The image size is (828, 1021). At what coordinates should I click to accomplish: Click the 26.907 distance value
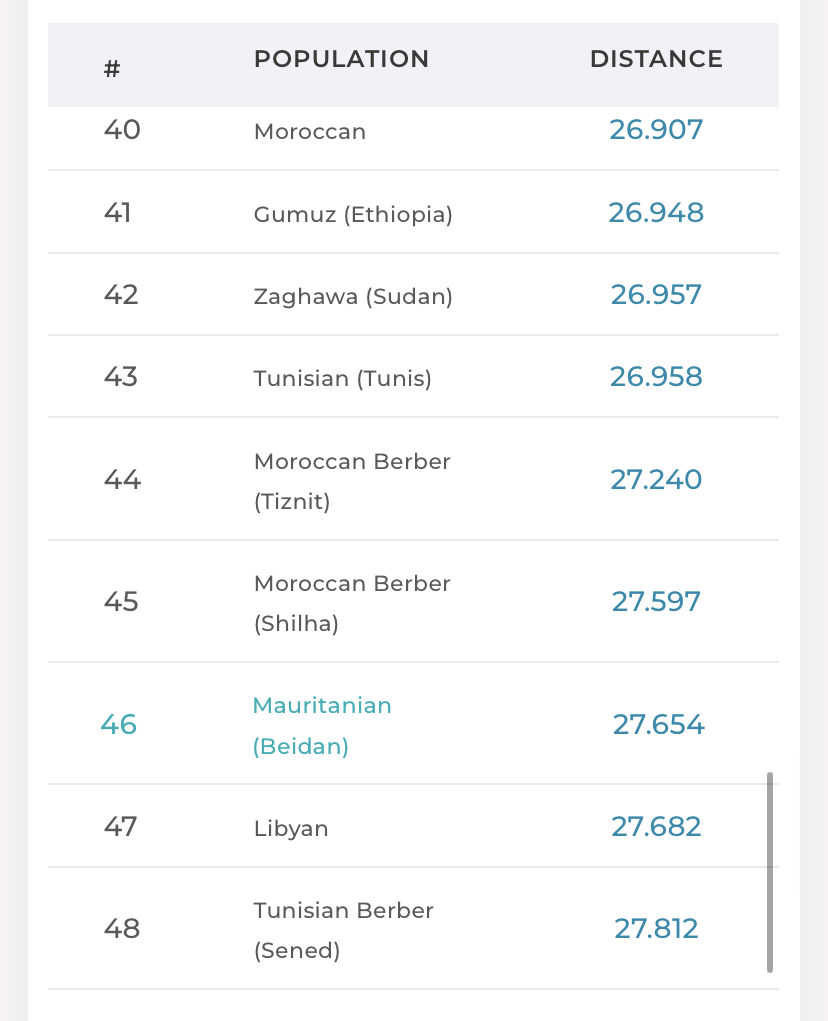click(x=656, y=130)
